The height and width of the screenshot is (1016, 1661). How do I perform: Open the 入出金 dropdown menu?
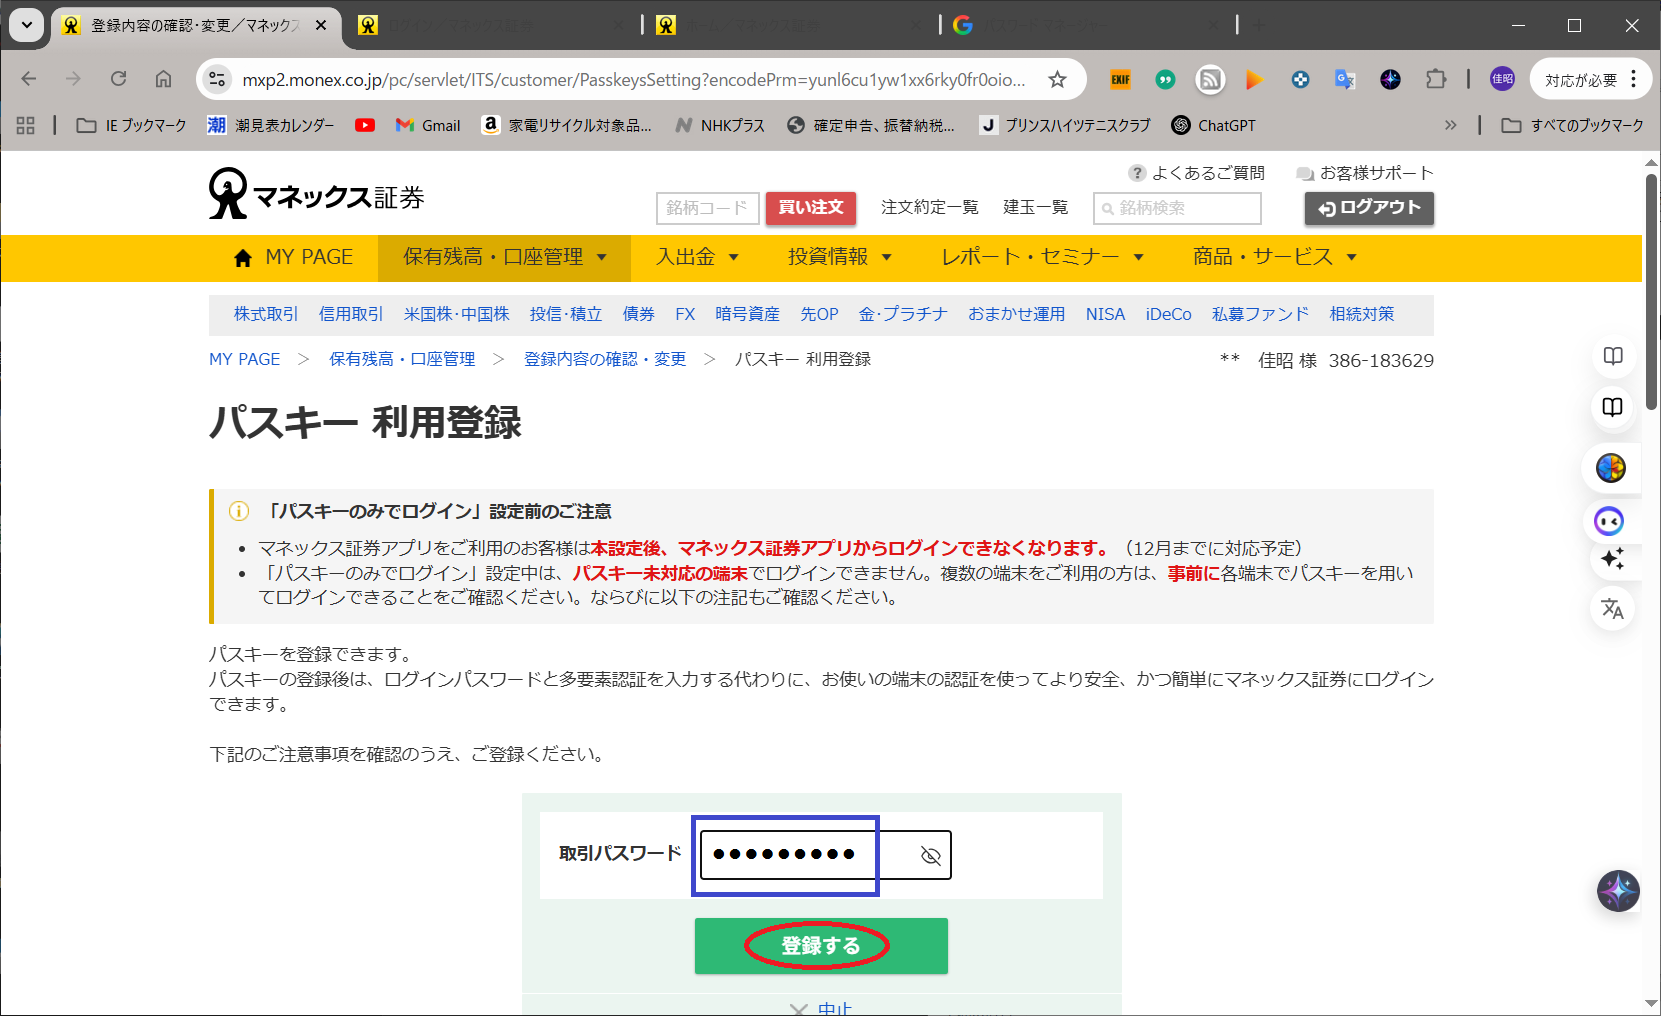pyautogui.click(x=697, y=257)
